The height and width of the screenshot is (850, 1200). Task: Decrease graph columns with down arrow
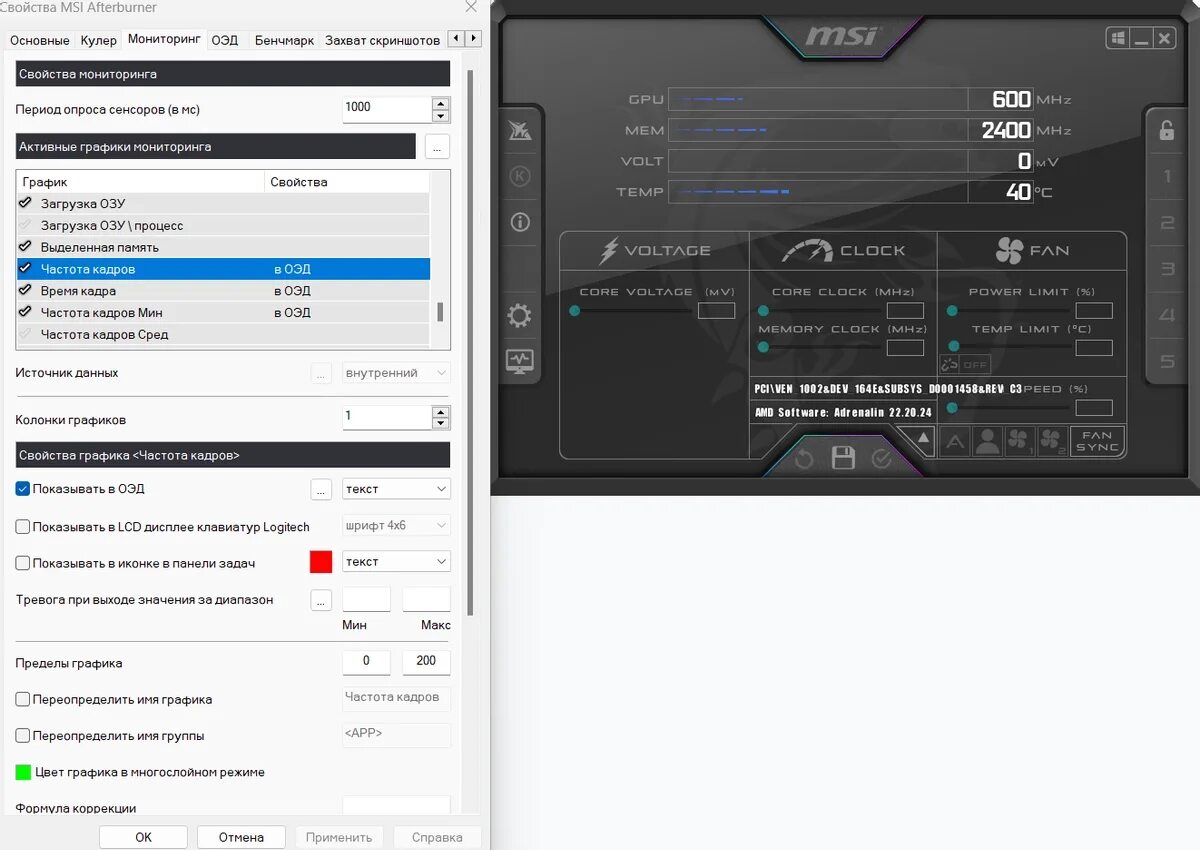[x=441, y=423]
